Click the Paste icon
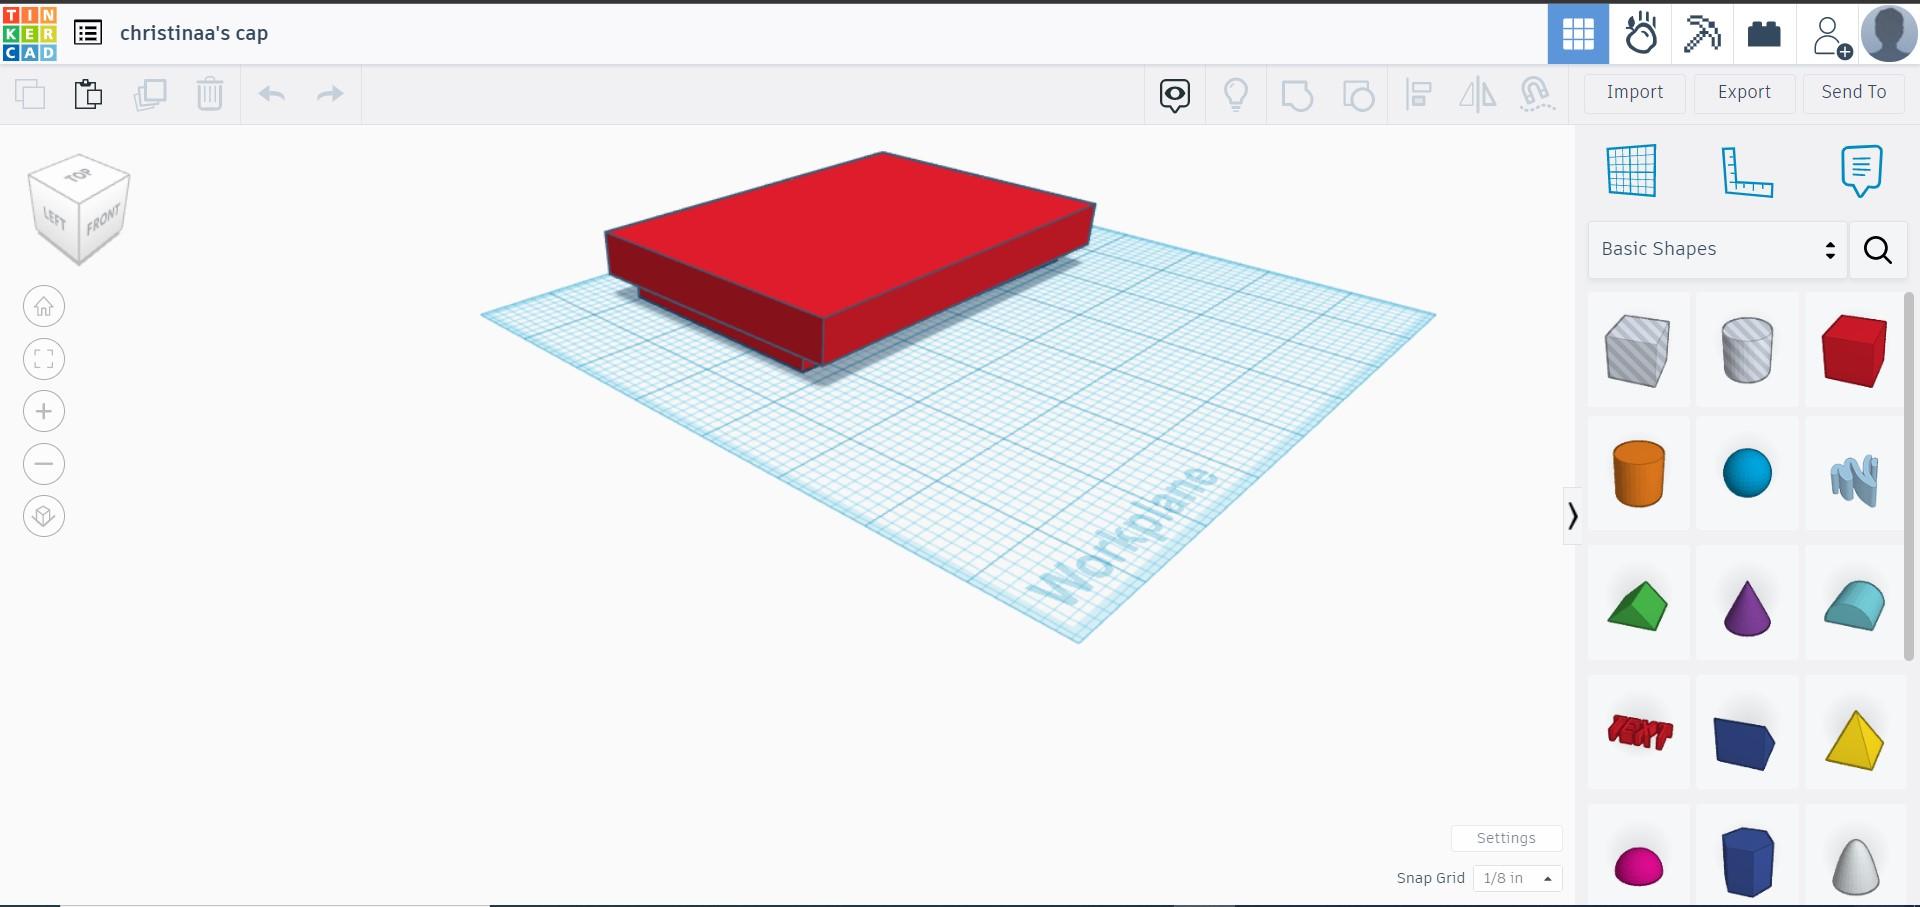Screen dimensions: 1920x907 click(x=88, y=94)
